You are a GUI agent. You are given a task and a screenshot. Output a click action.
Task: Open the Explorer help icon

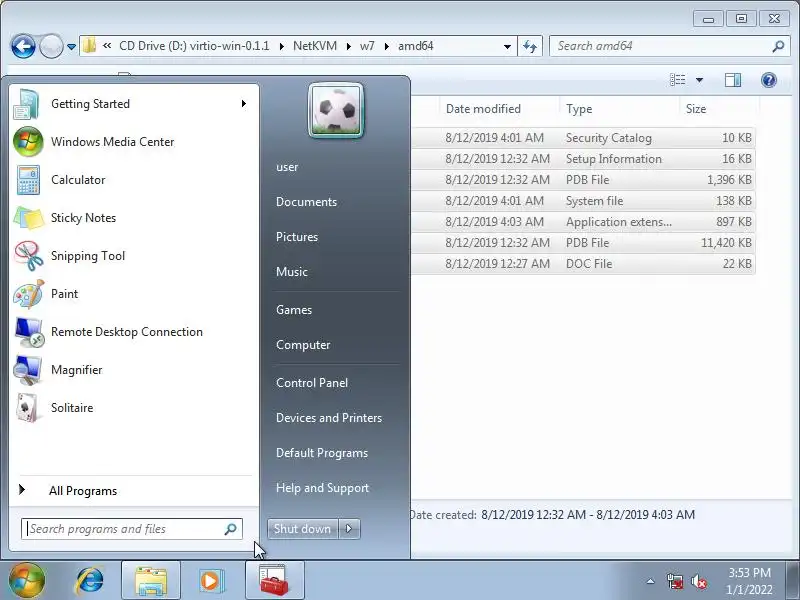click(x=768, y=80)
